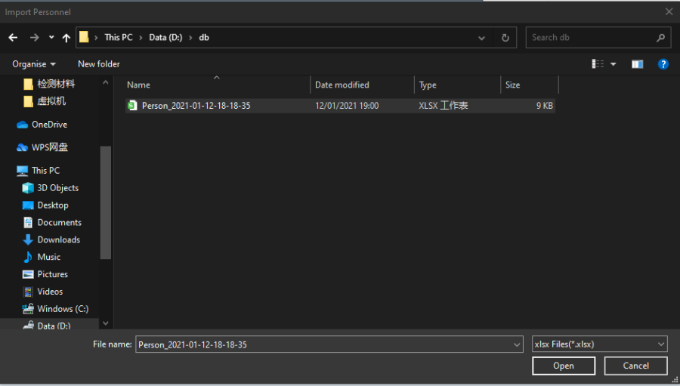The height and width of the screenshot is (386, 680).
Task: Expand the recent locations dropdown arrow
Action: coord(51,37)
